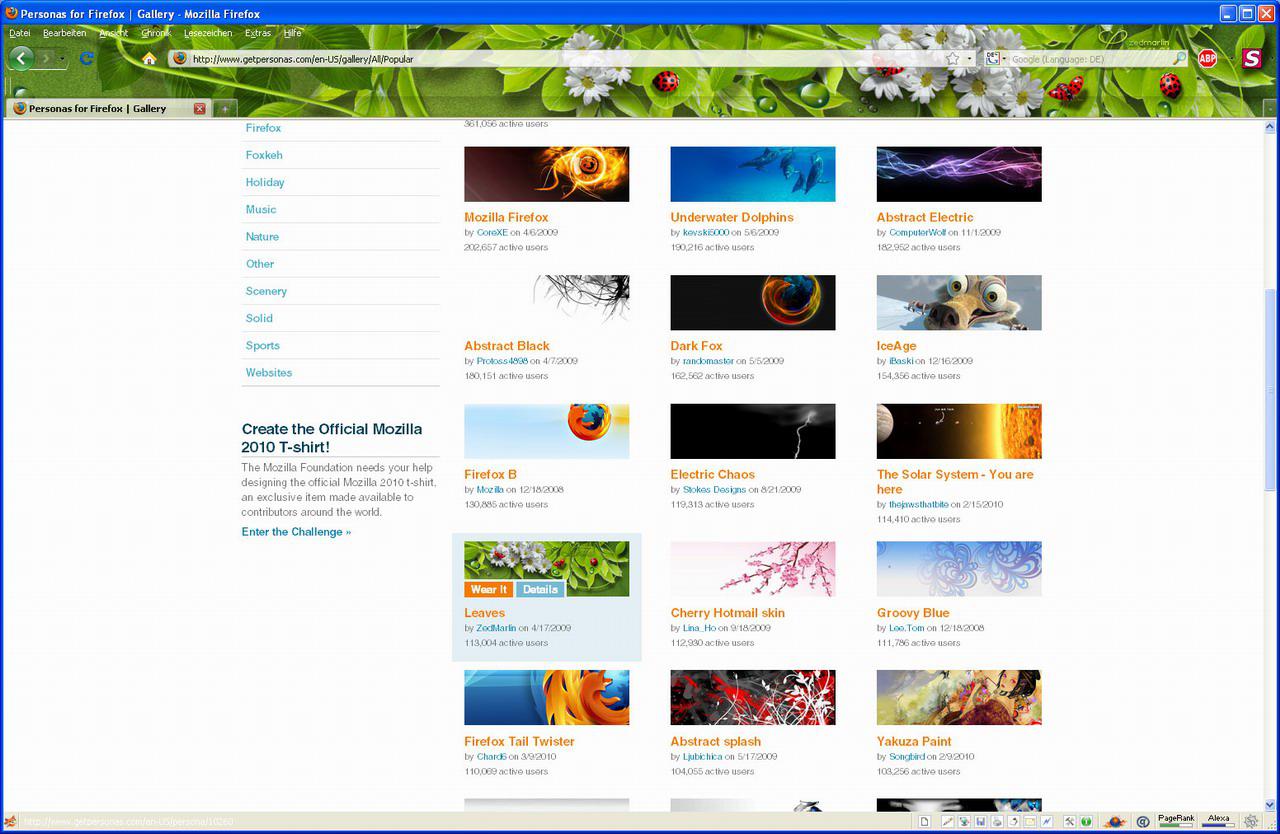Screen dimensions: 1280x834
Task: Open the Groovy Blue persona title
Action: coord(913,613)
